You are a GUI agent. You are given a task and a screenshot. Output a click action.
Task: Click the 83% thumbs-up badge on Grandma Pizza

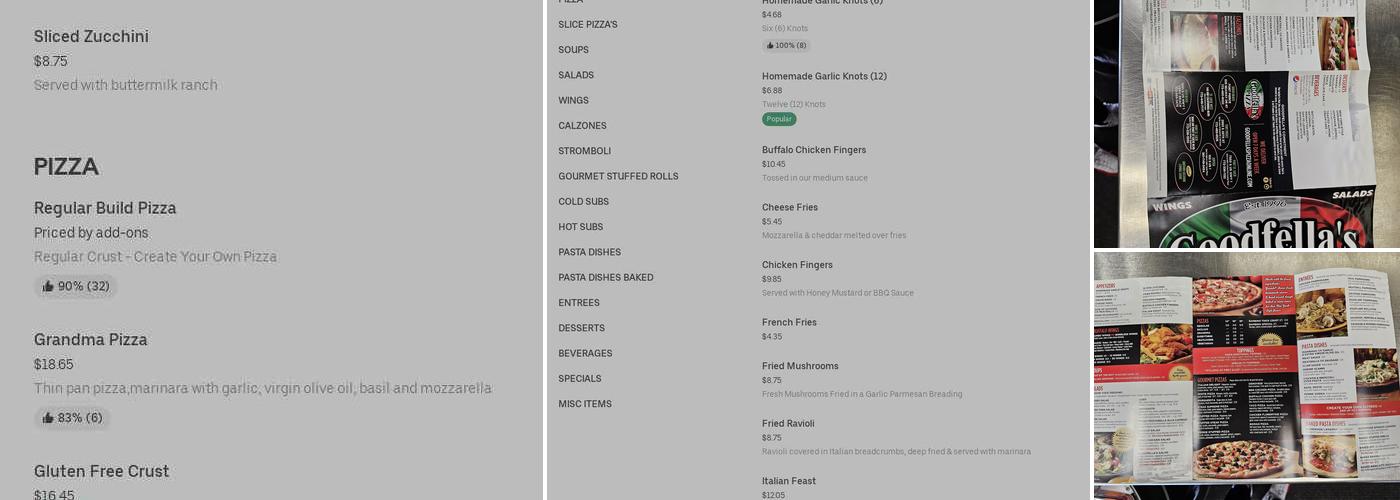(72, 418)
